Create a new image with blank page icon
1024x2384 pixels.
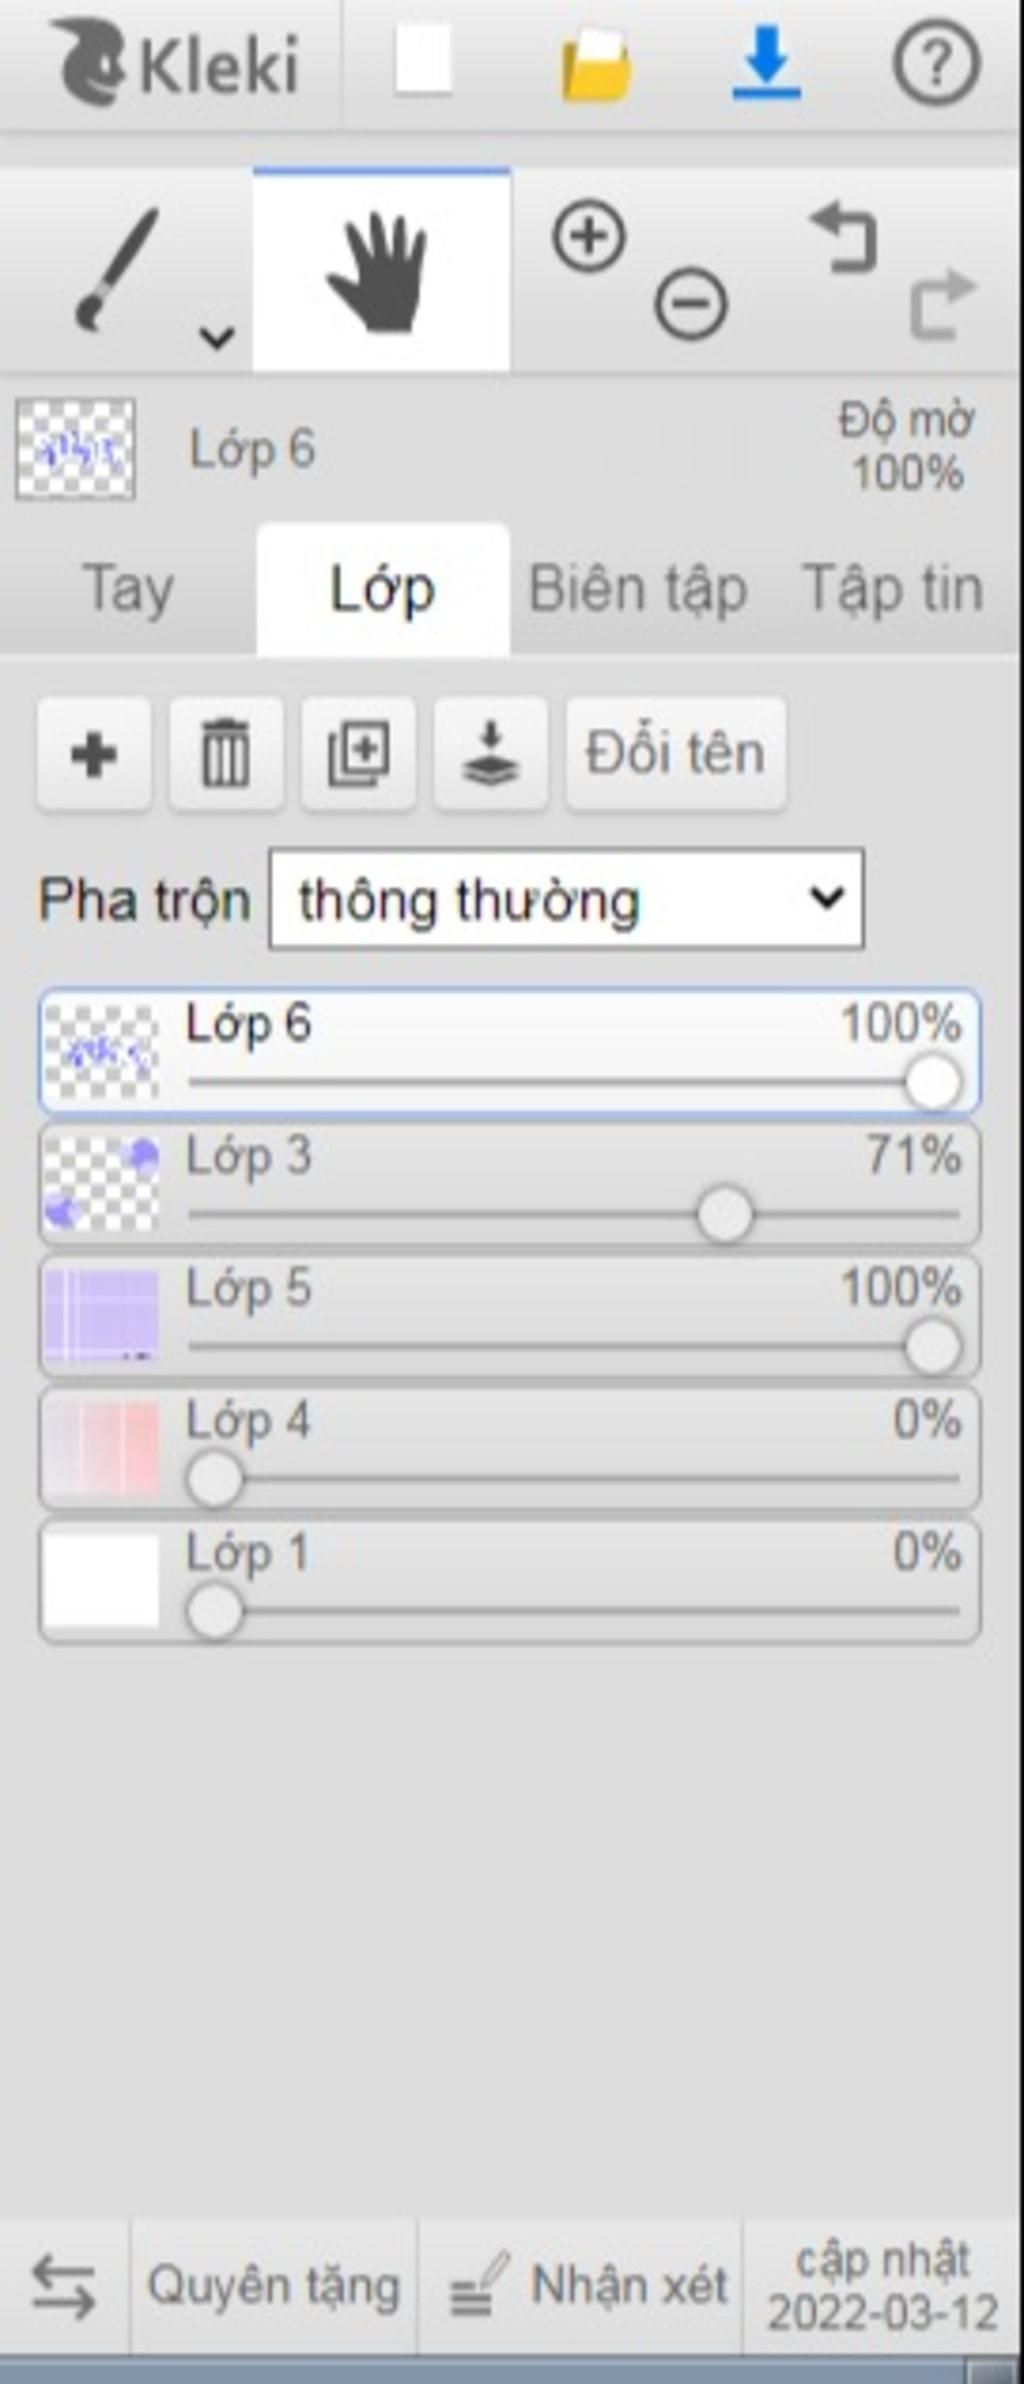click(423, 62)
